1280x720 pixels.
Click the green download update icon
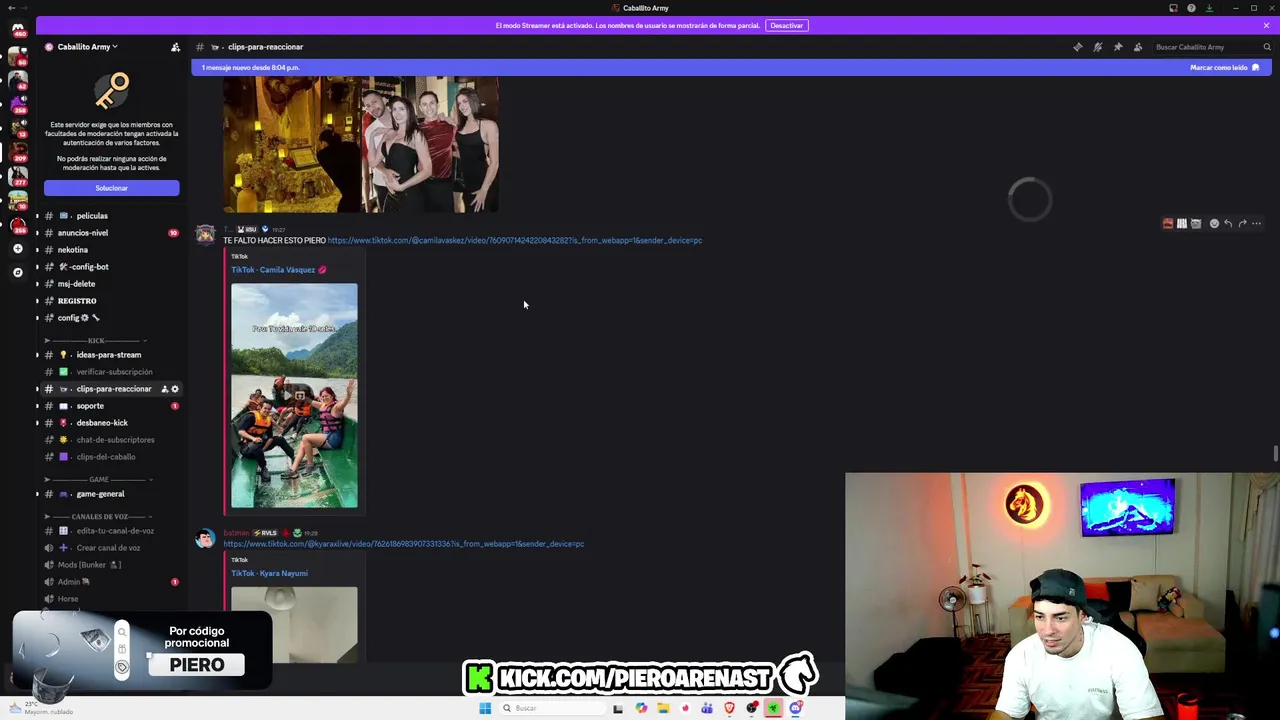1209,8
